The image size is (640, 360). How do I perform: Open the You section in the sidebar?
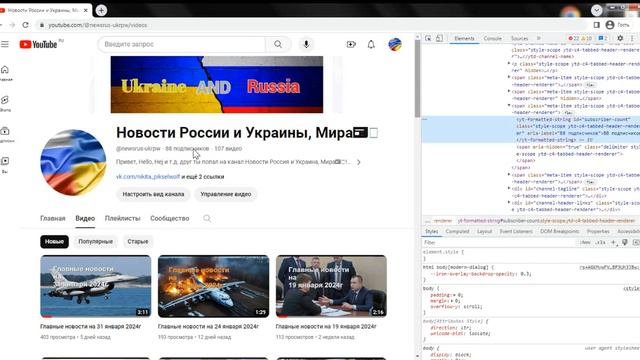[x=5, y=164]
